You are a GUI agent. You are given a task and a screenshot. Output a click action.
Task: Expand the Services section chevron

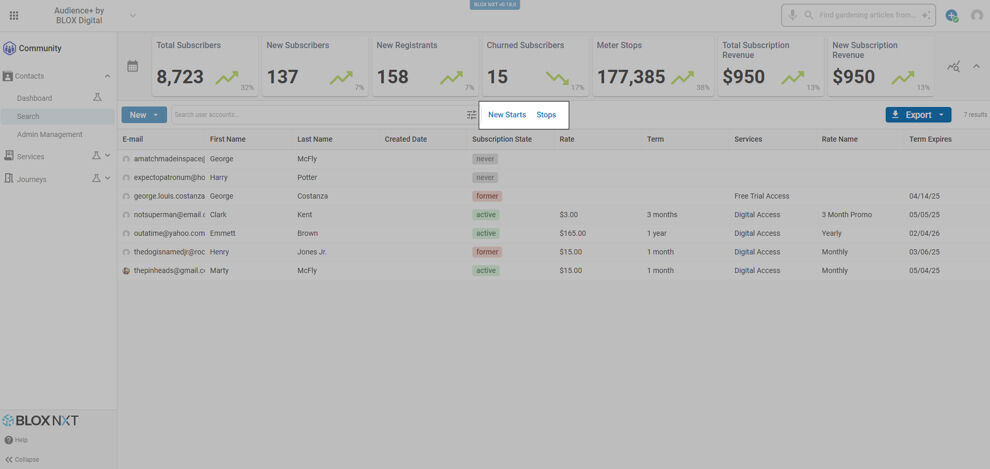coord(107,156)
